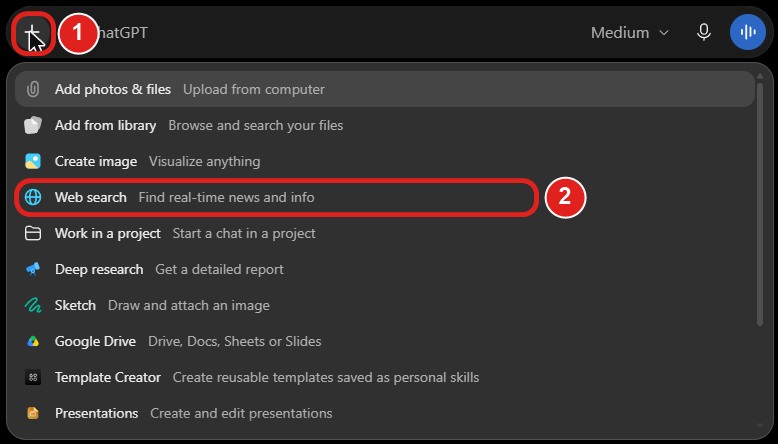778x444 pixels.
Task: Click the Web search globe icon
Action: (33, 197)
